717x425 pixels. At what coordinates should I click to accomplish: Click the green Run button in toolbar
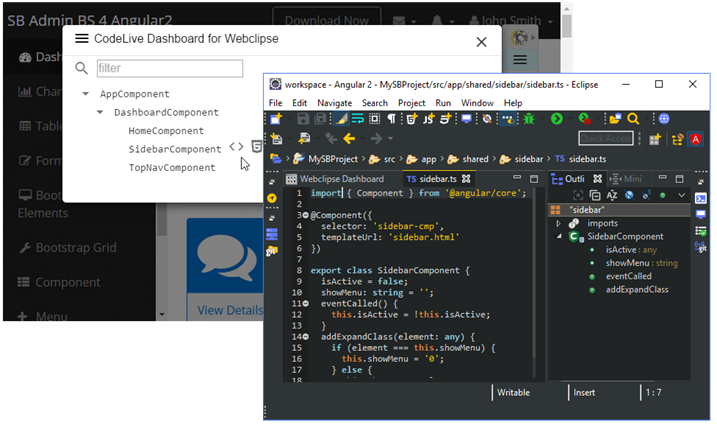[556, 119]
